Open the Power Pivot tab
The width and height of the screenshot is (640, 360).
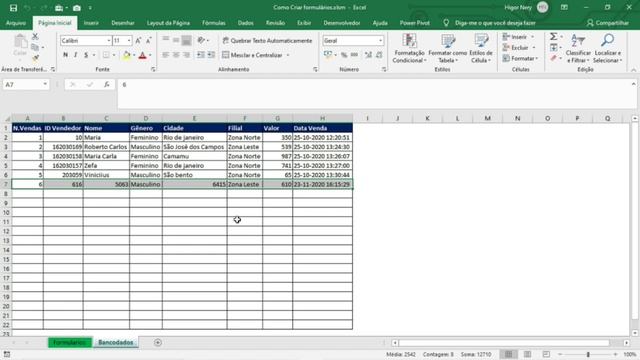414,23
